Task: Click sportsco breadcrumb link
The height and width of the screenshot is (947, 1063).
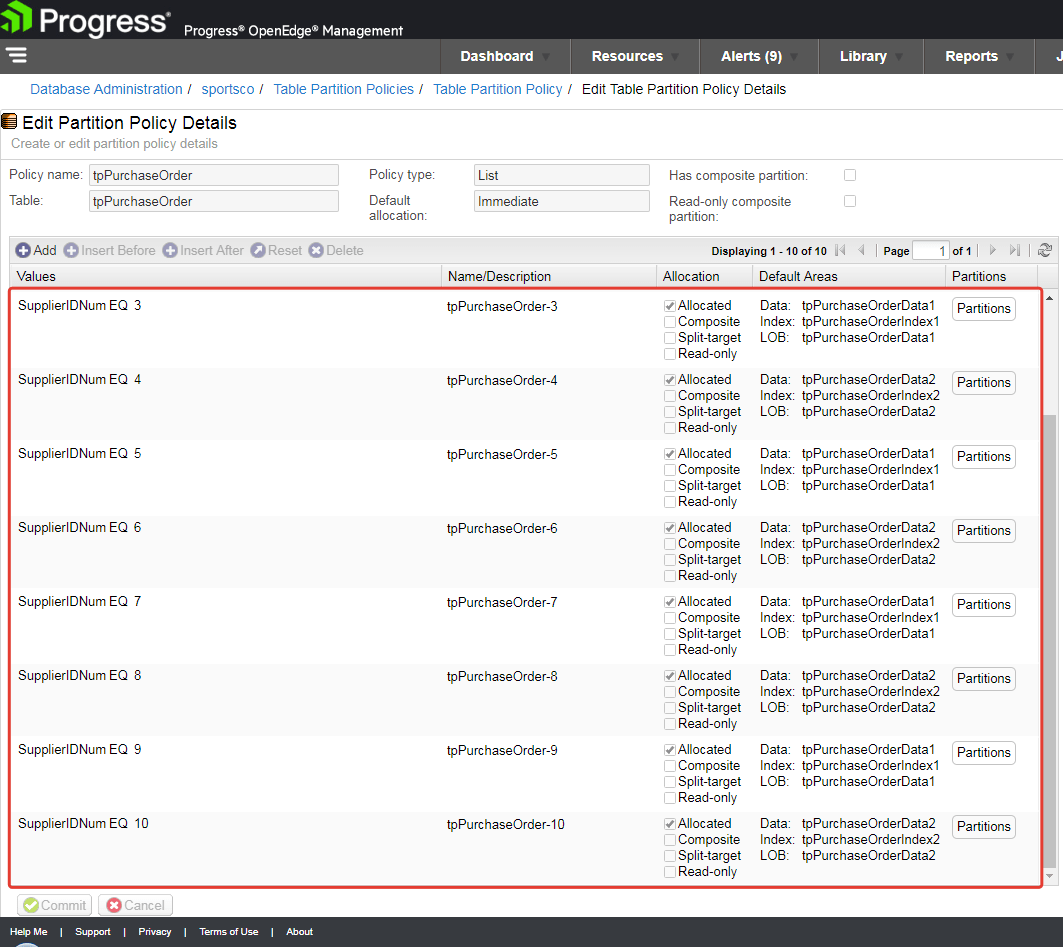Action: [228, 89]
